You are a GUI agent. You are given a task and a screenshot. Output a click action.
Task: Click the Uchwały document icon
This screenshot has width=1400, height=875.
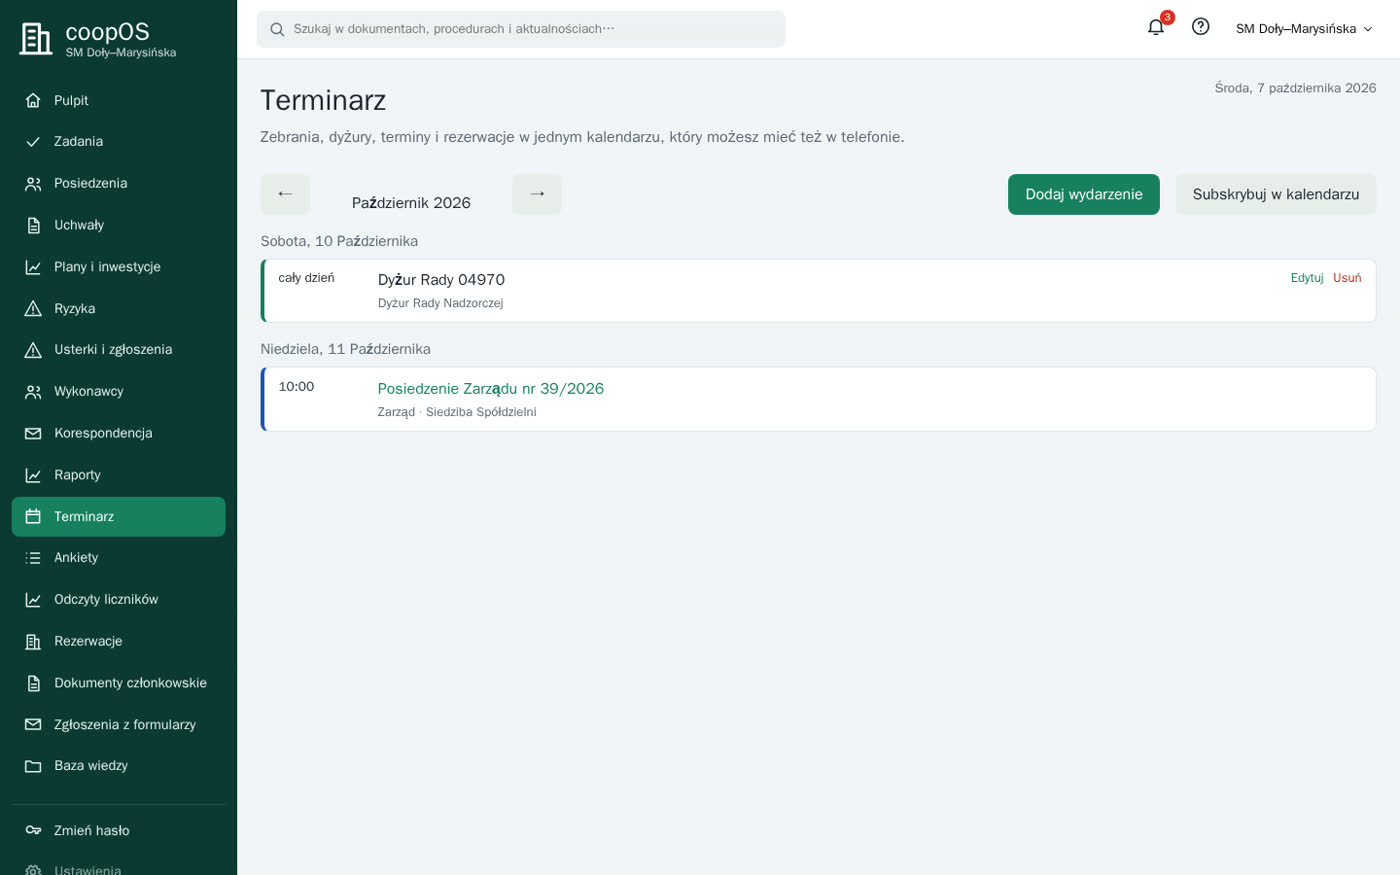[33, 225]
